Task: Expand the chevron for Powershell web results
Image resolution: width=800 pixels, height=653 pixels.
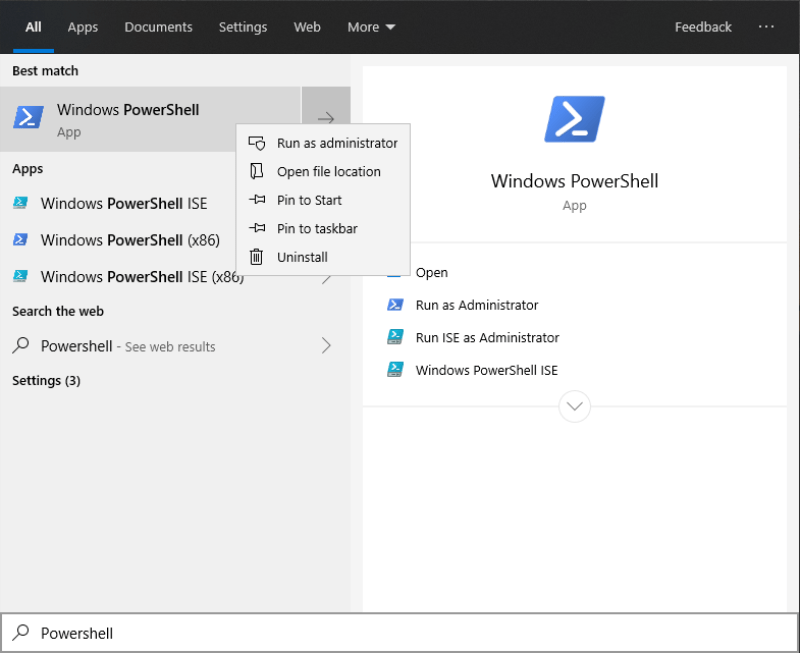Action: pyautogui.click(x=326, y=346)
